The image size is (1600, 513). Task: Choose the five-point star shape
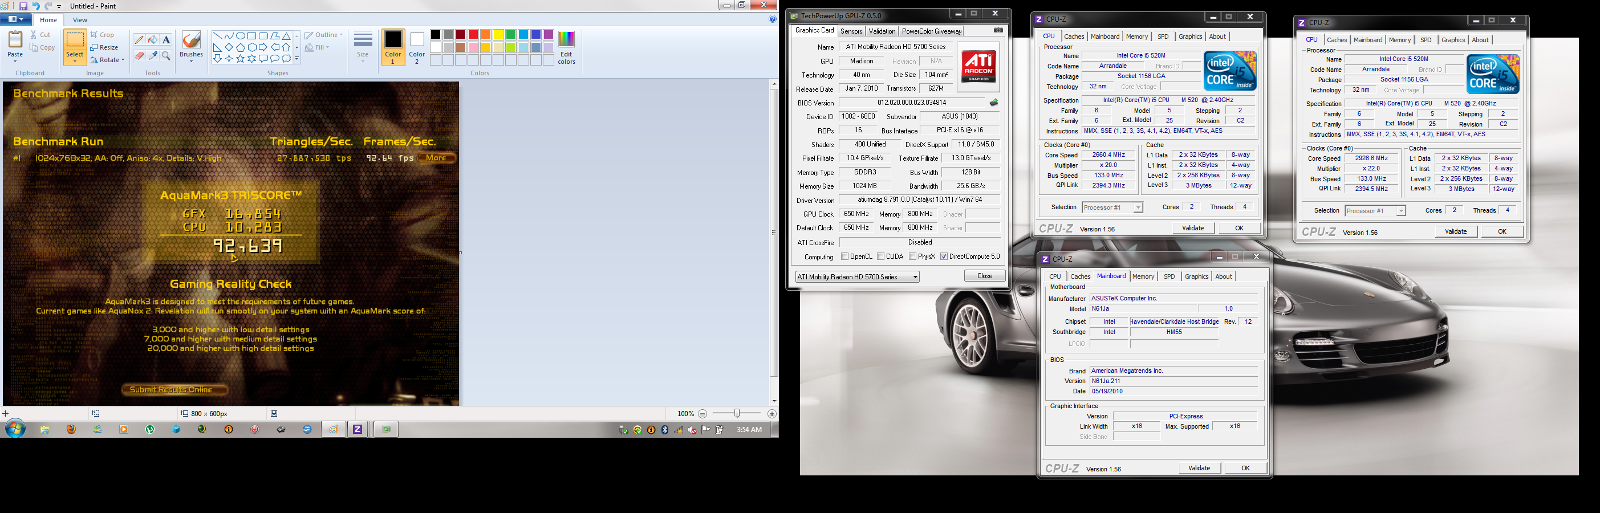point(241,58)
